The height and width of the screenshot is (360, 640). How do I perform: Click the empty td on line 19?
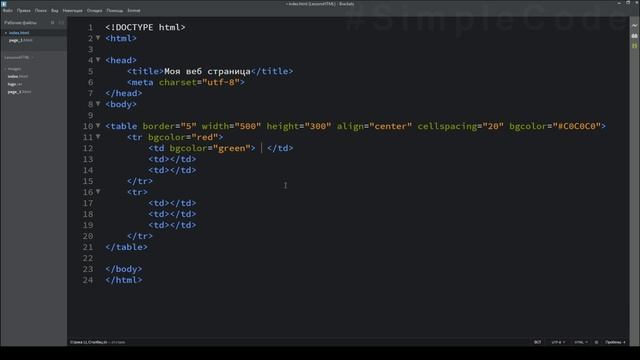(172, 225)
